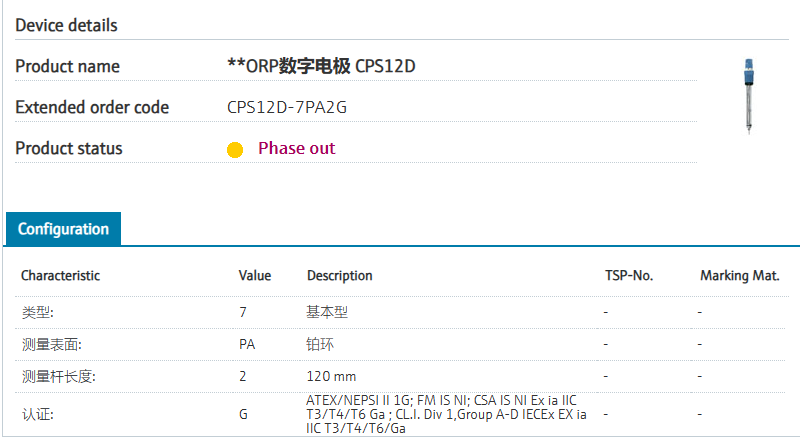Image resolution: width=800 pixels, height=439 pixels.
Task: Click the Marking Mat. column header
Action: click(x=739, y=276)
